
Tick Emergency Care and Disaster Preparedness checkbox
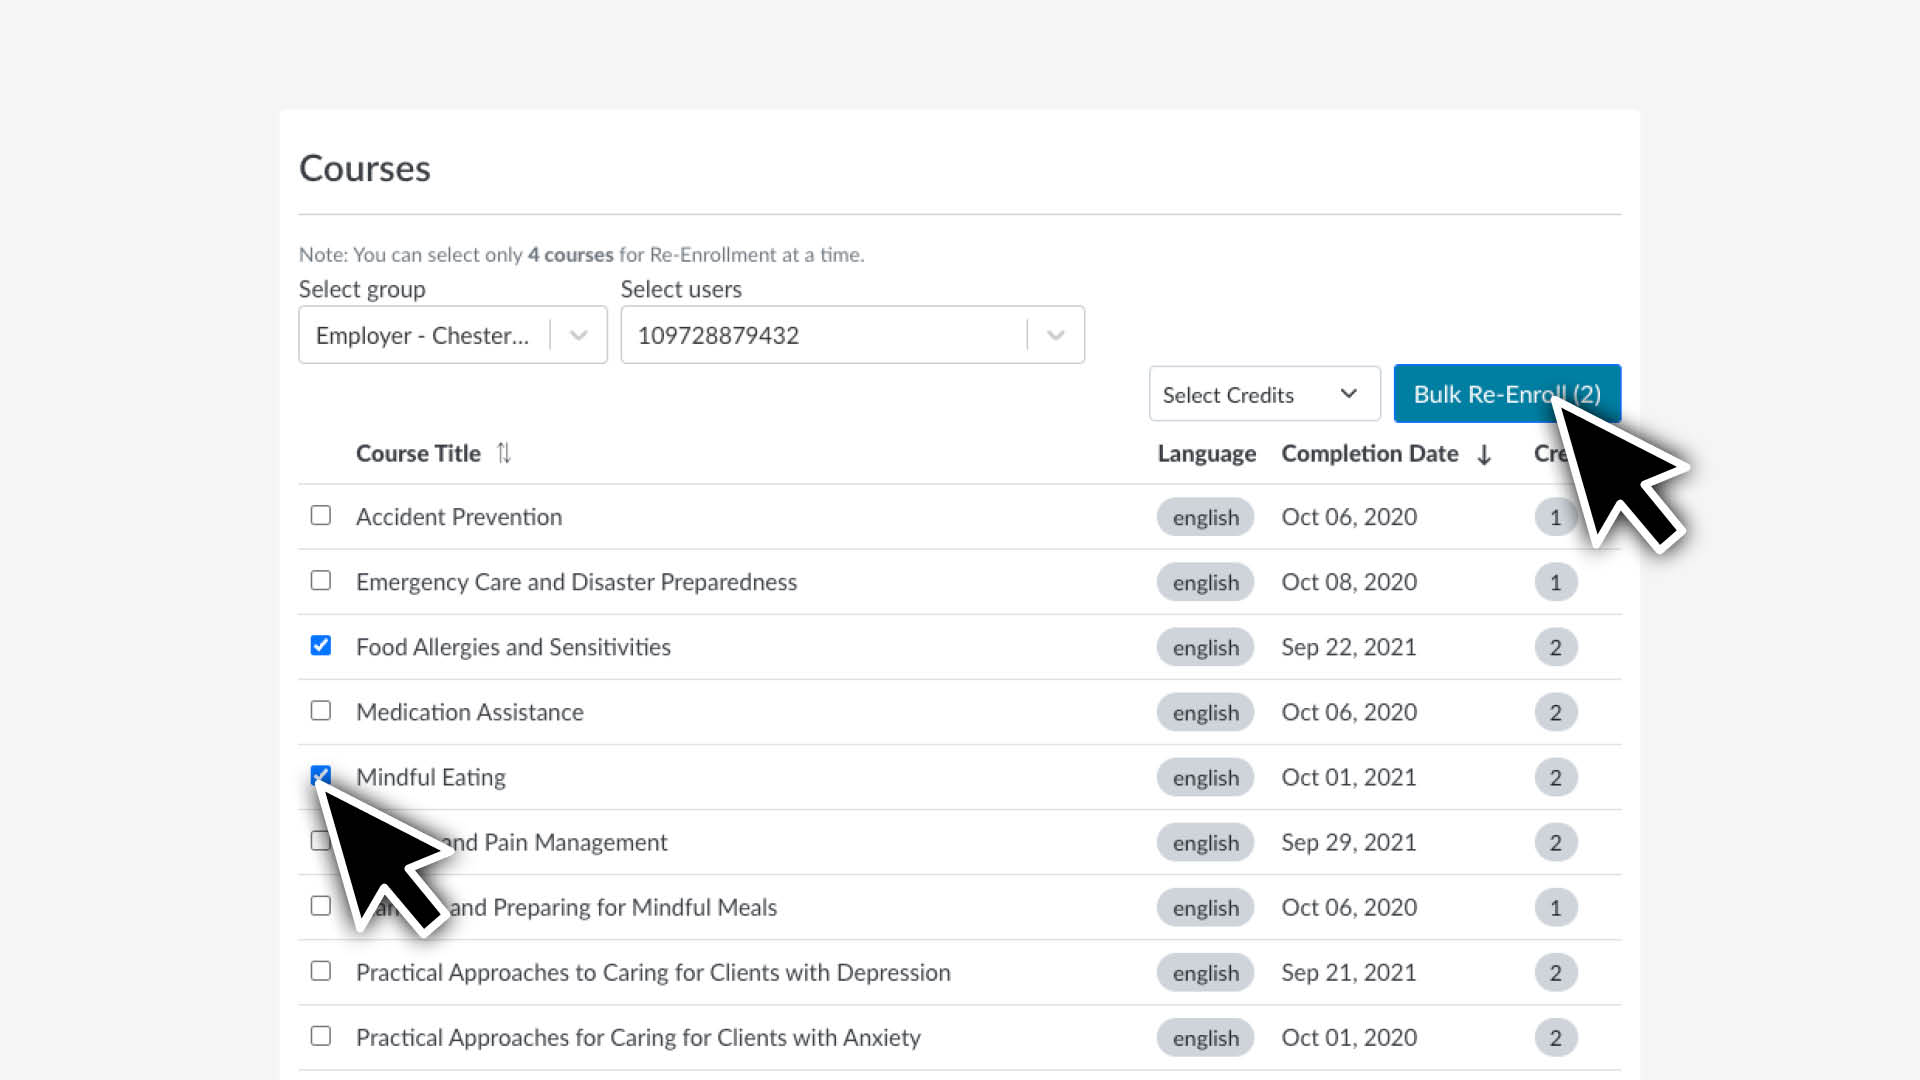pyautogui.click(x=320, y=580)
